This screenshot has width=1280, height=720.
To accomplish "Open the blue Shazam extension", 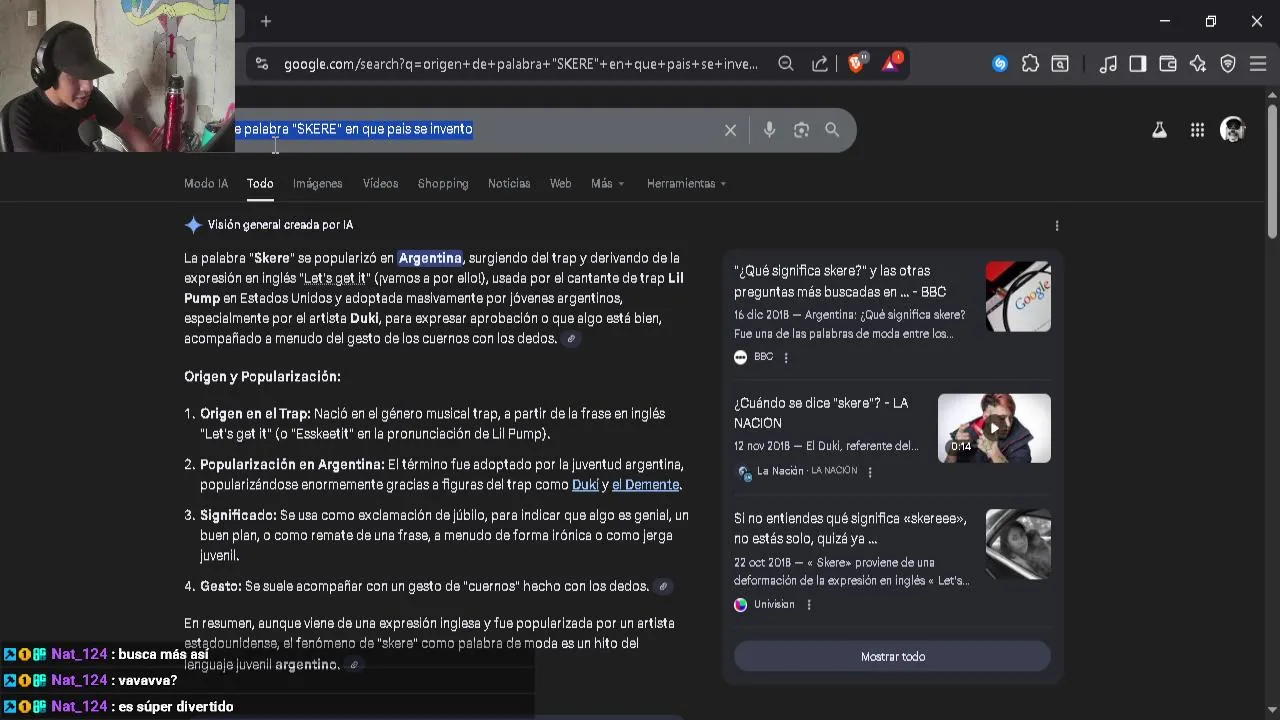I will coord(1000,64).
